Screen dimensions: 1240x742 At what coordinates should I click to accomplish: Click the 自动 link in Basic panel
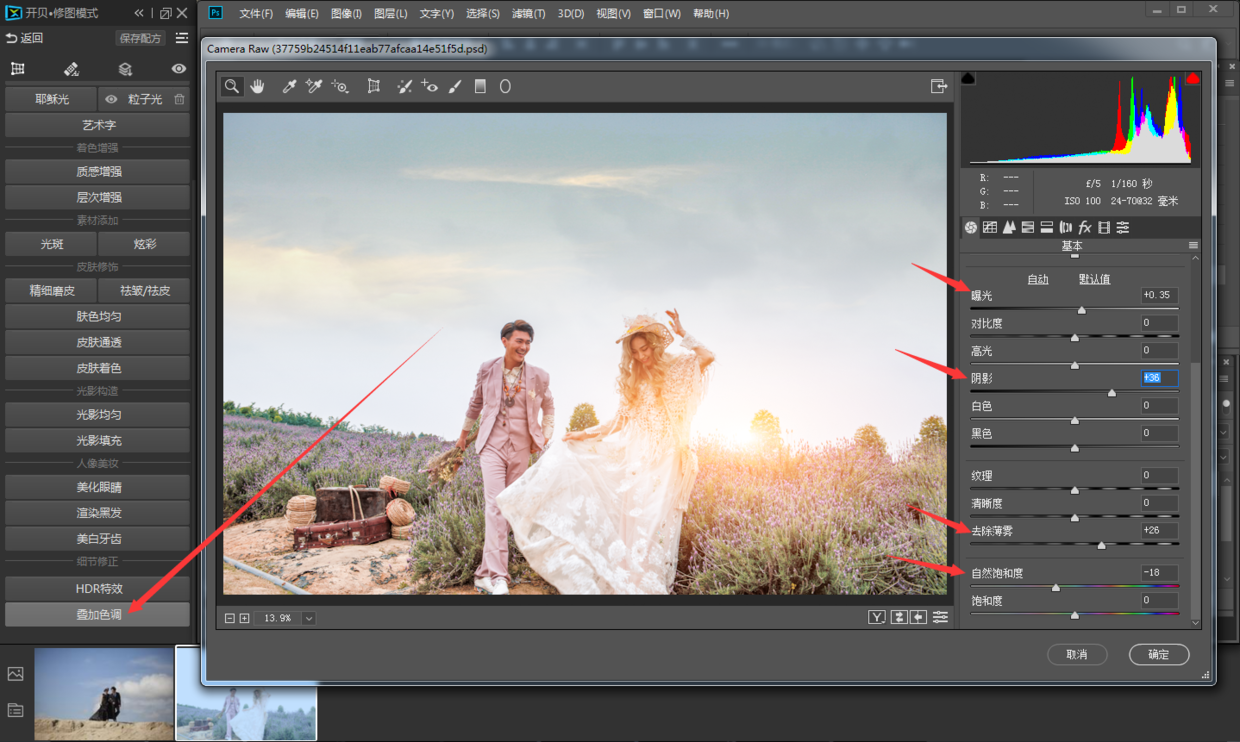coord(1038,279)
